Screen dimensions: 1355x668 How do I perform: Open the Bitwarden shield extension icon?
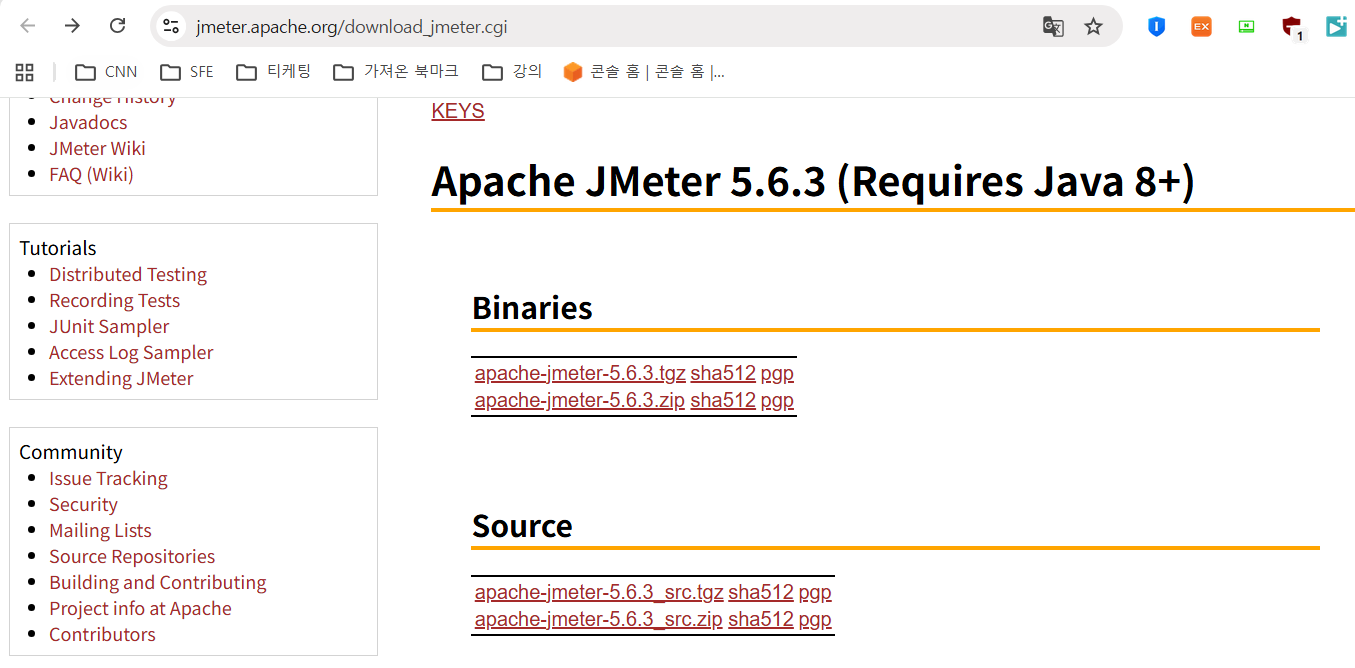point(1157,27)
